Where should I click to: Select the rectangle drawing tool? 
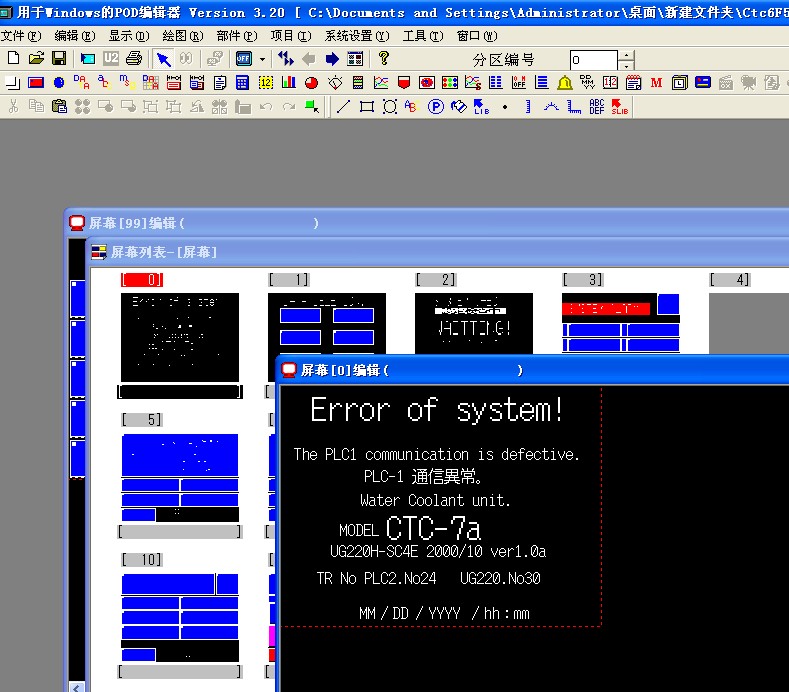[x=366, y=106]
